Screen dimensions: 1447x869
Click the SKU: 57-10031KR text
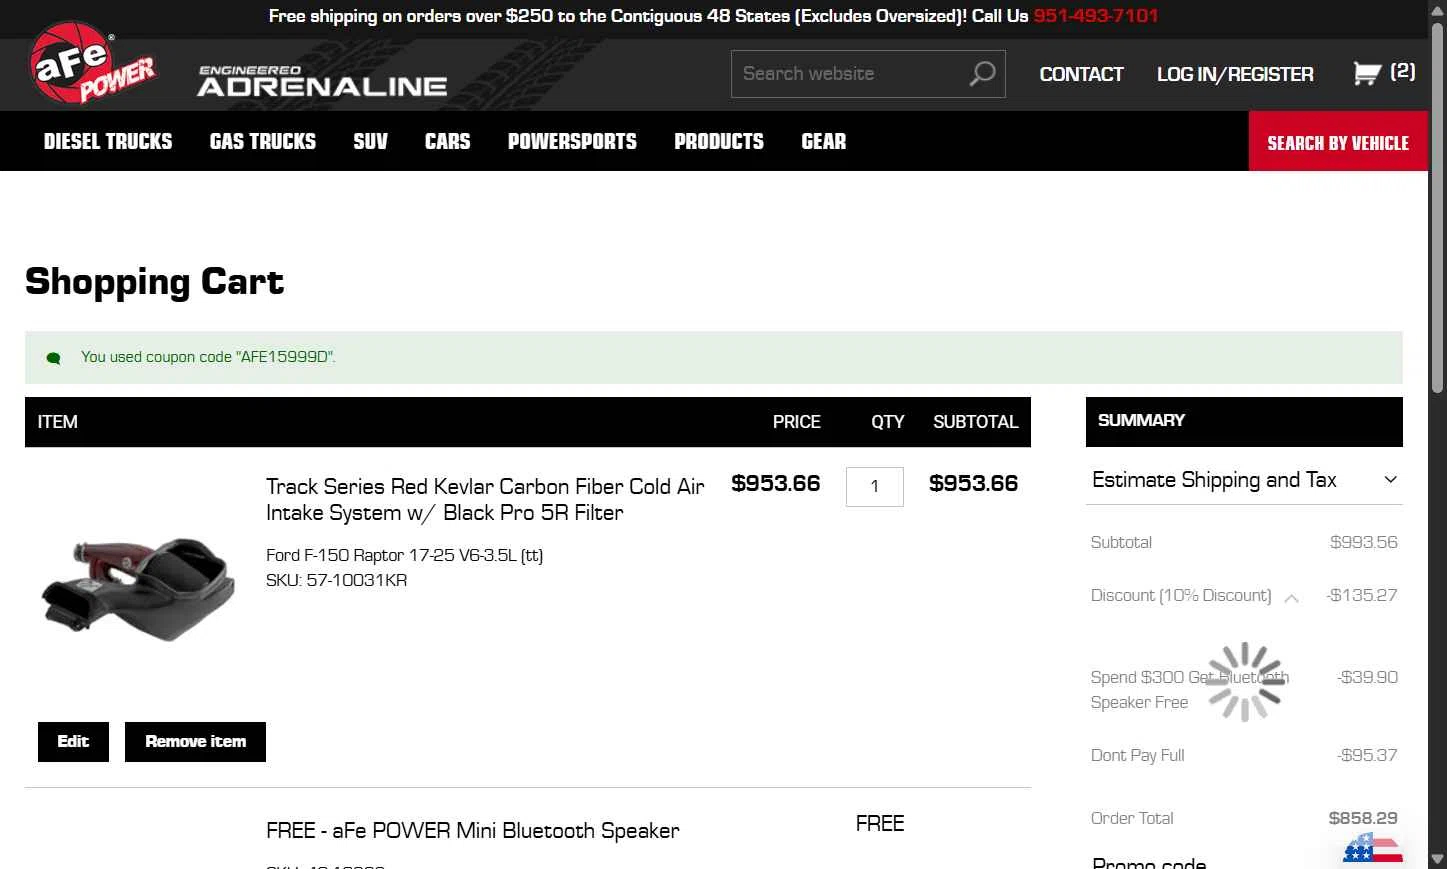336,580
